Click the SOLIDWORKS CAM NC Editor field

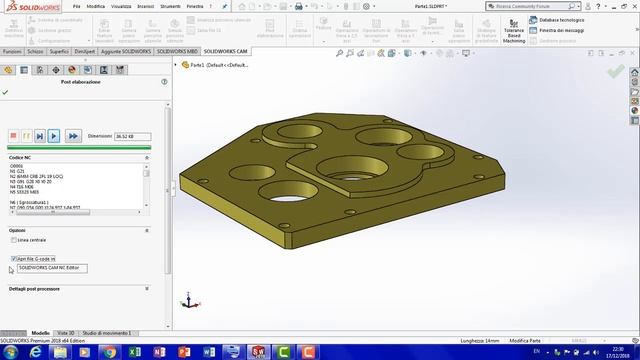point(52,268)
